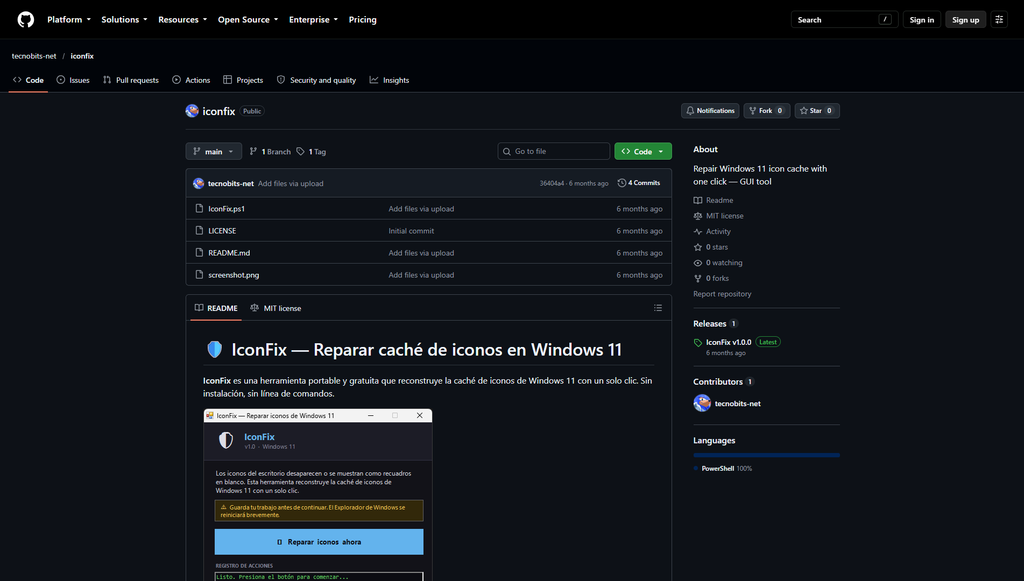Screen dimensions: 1024x581
Task: Expand the Enterprise menu
Action: tap(313, 20)
